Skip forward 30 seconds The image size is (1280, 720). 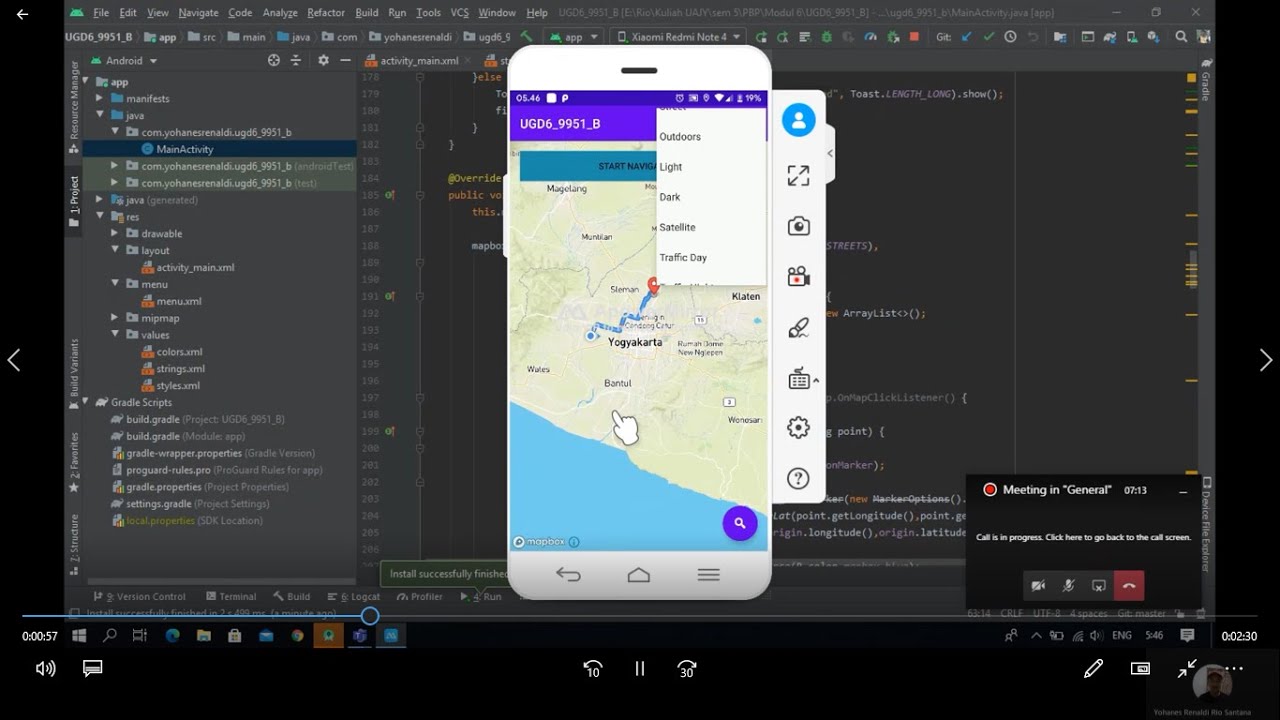click(x=687, y=669)
